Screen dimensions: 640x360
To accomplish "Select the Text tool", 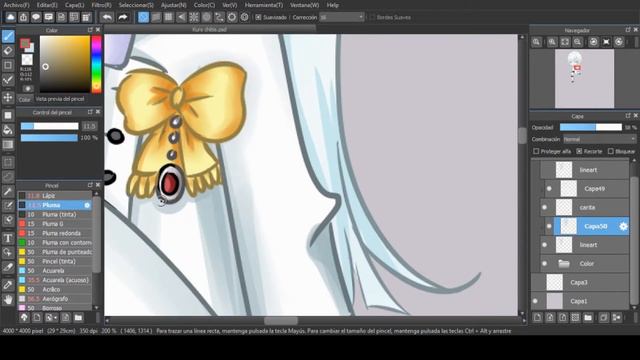I will (8, 238).
